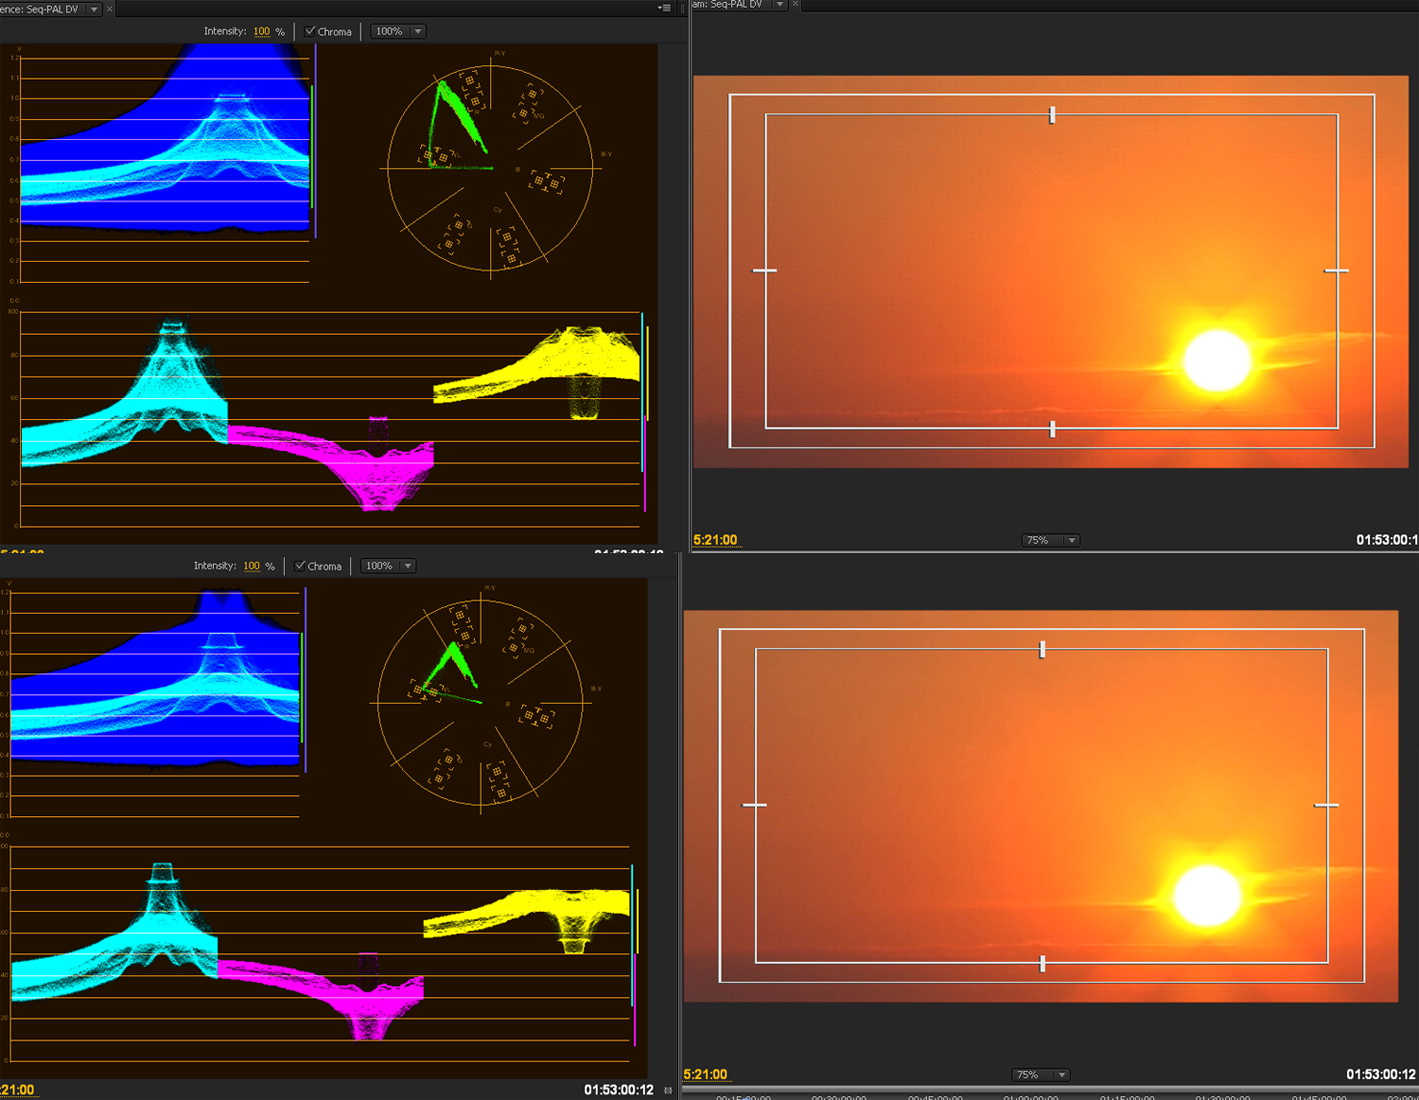Click the vectorscope display in the top panel

489,168
